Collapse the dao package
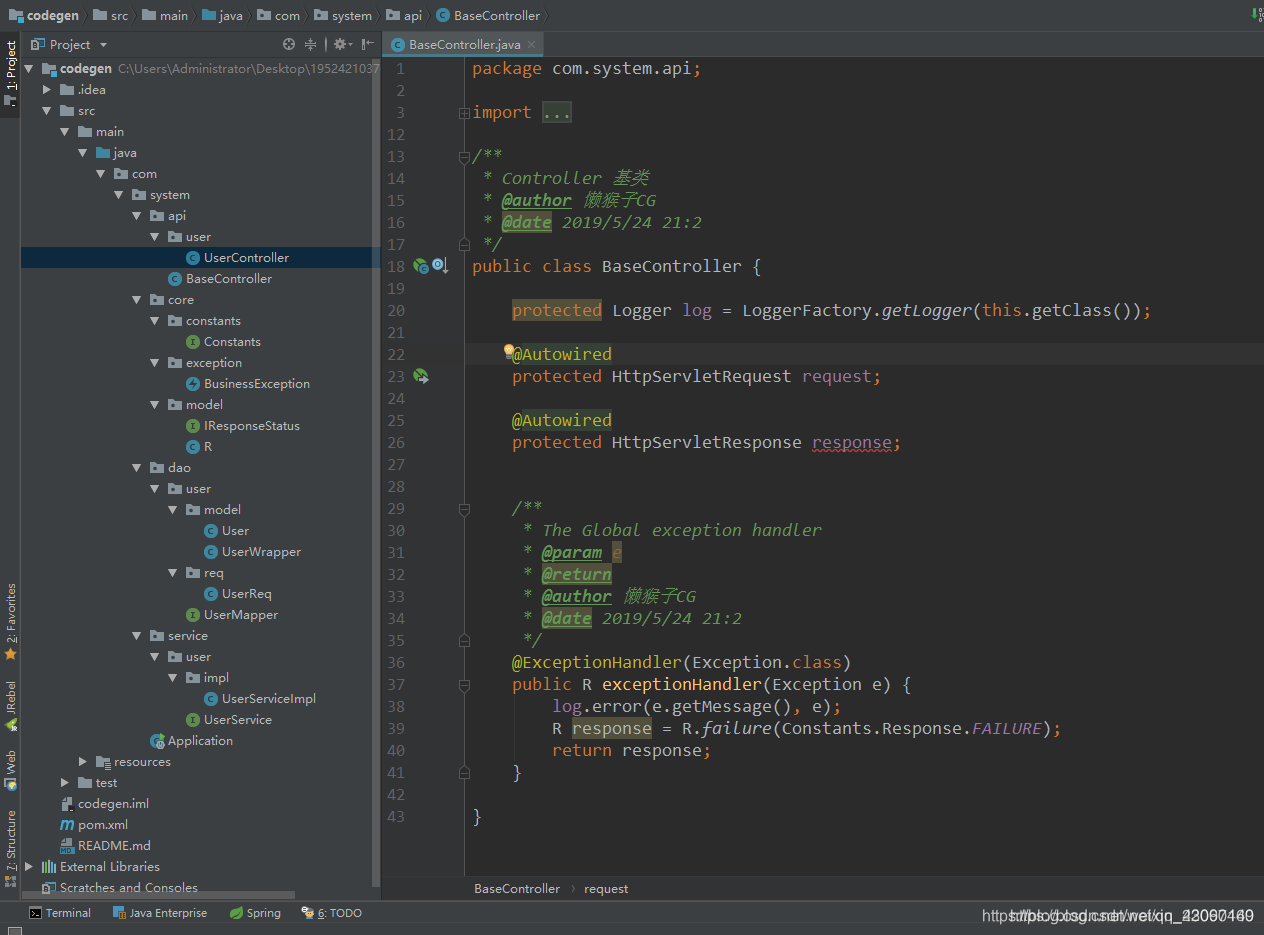Screen dimensions: 1264x935 (x=136, y=468)
